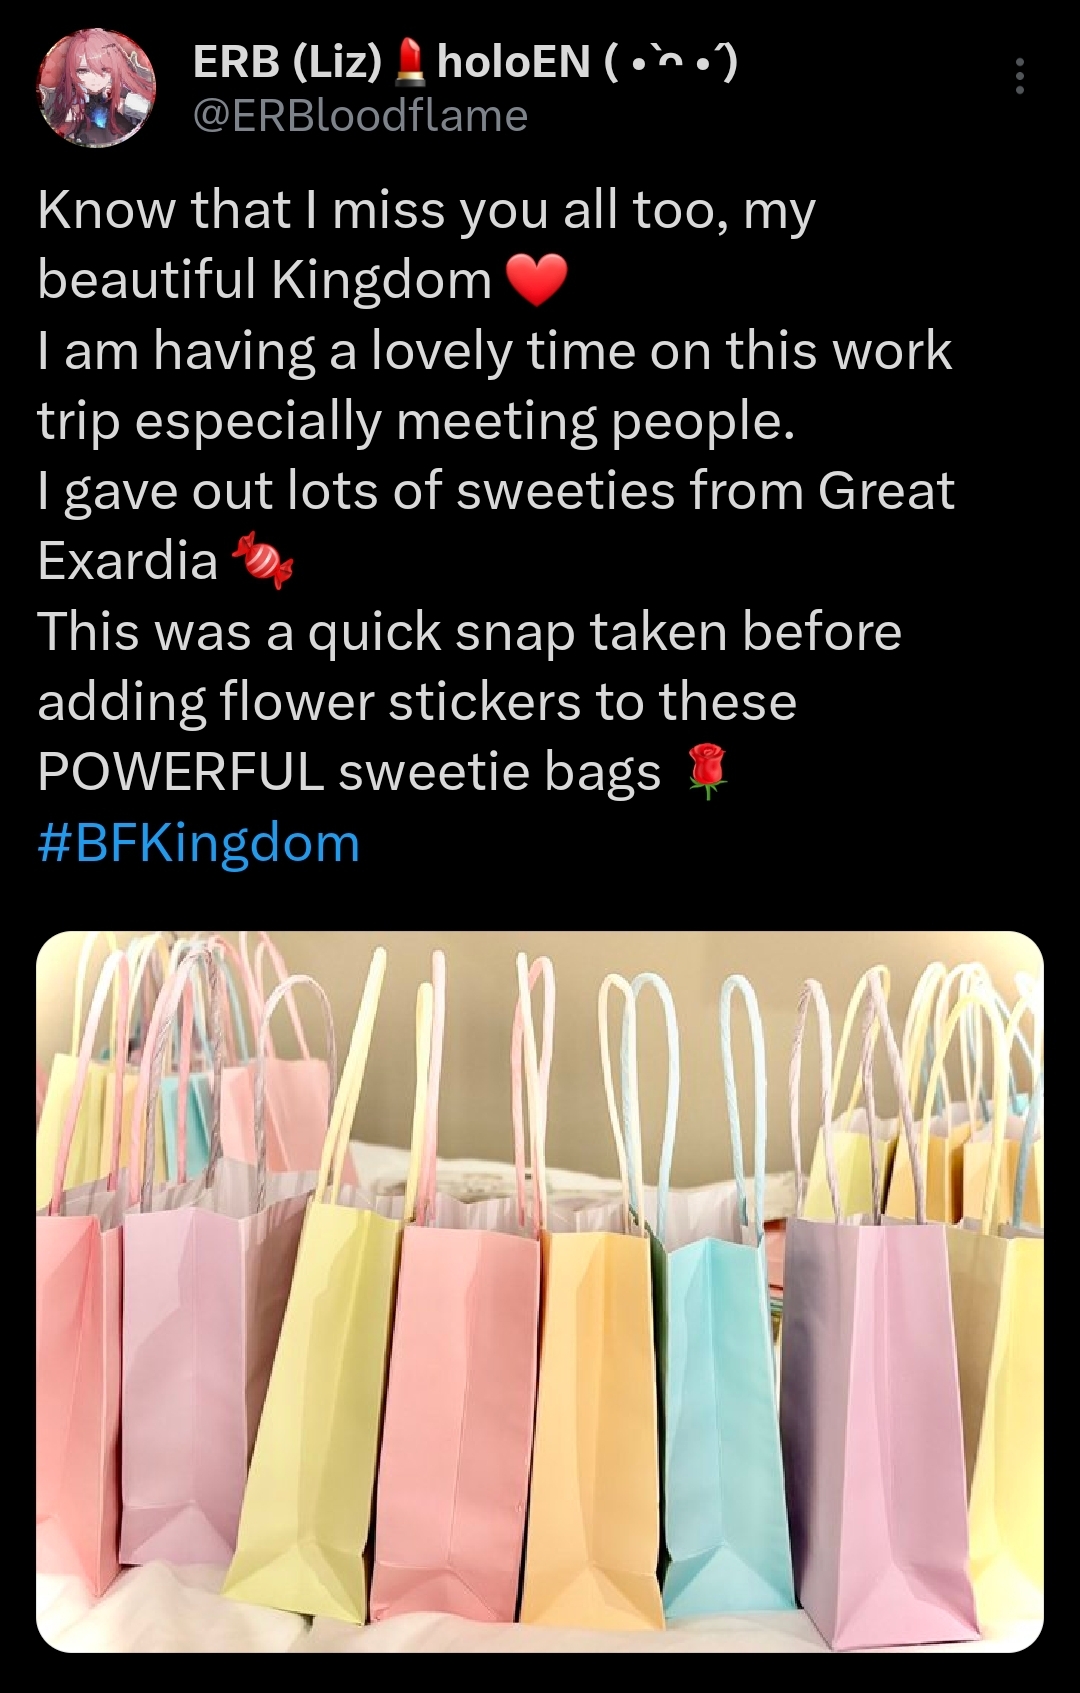Tap the holoEN text in the name

(514, 62)
